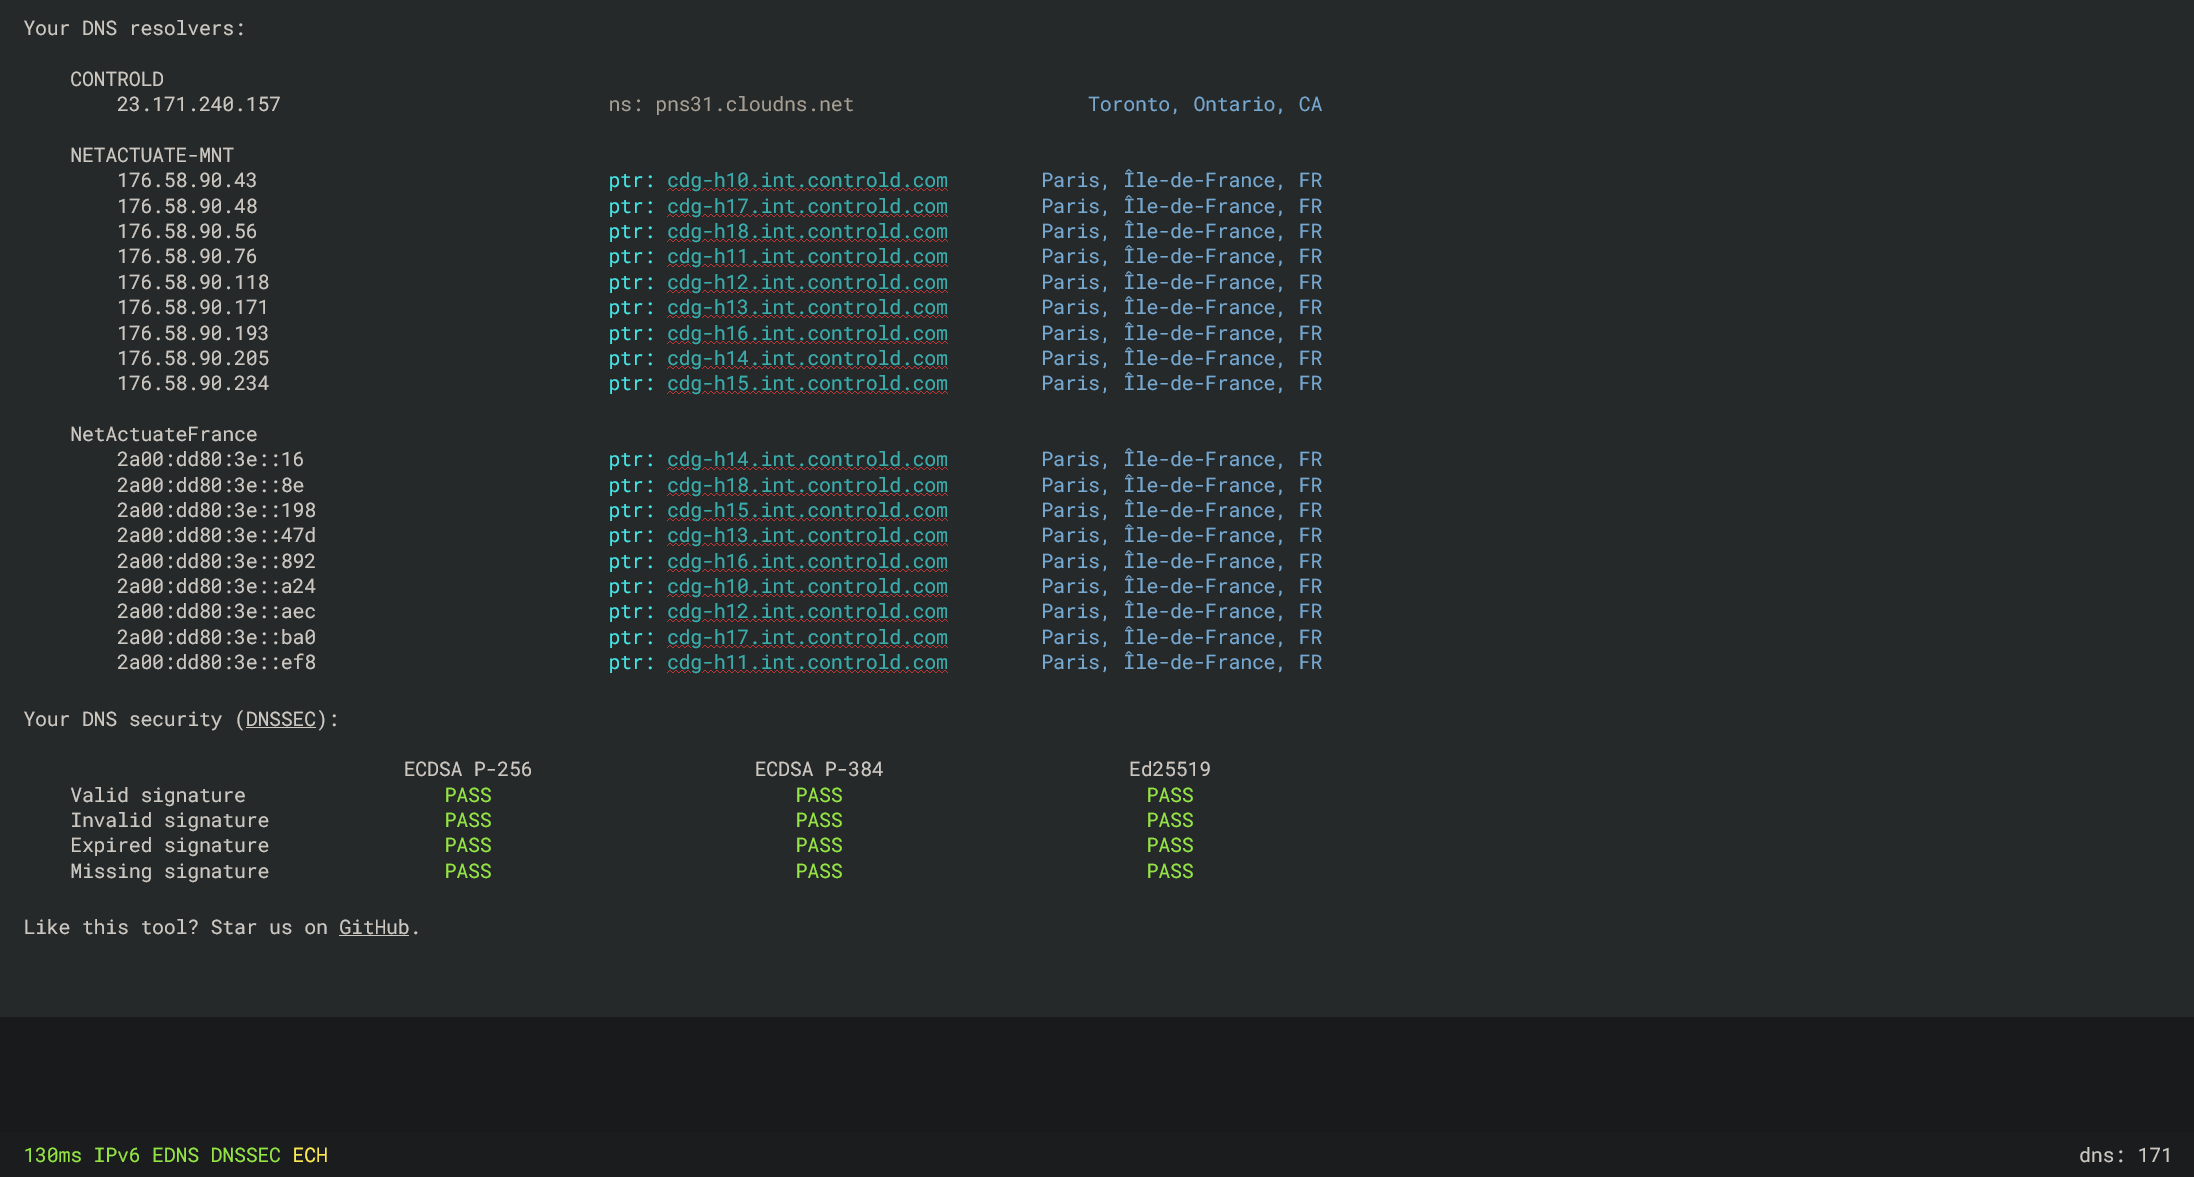Click the NetActuateFrance group name
This screenshot has height=1177, width=2194.
click(164, 434)
